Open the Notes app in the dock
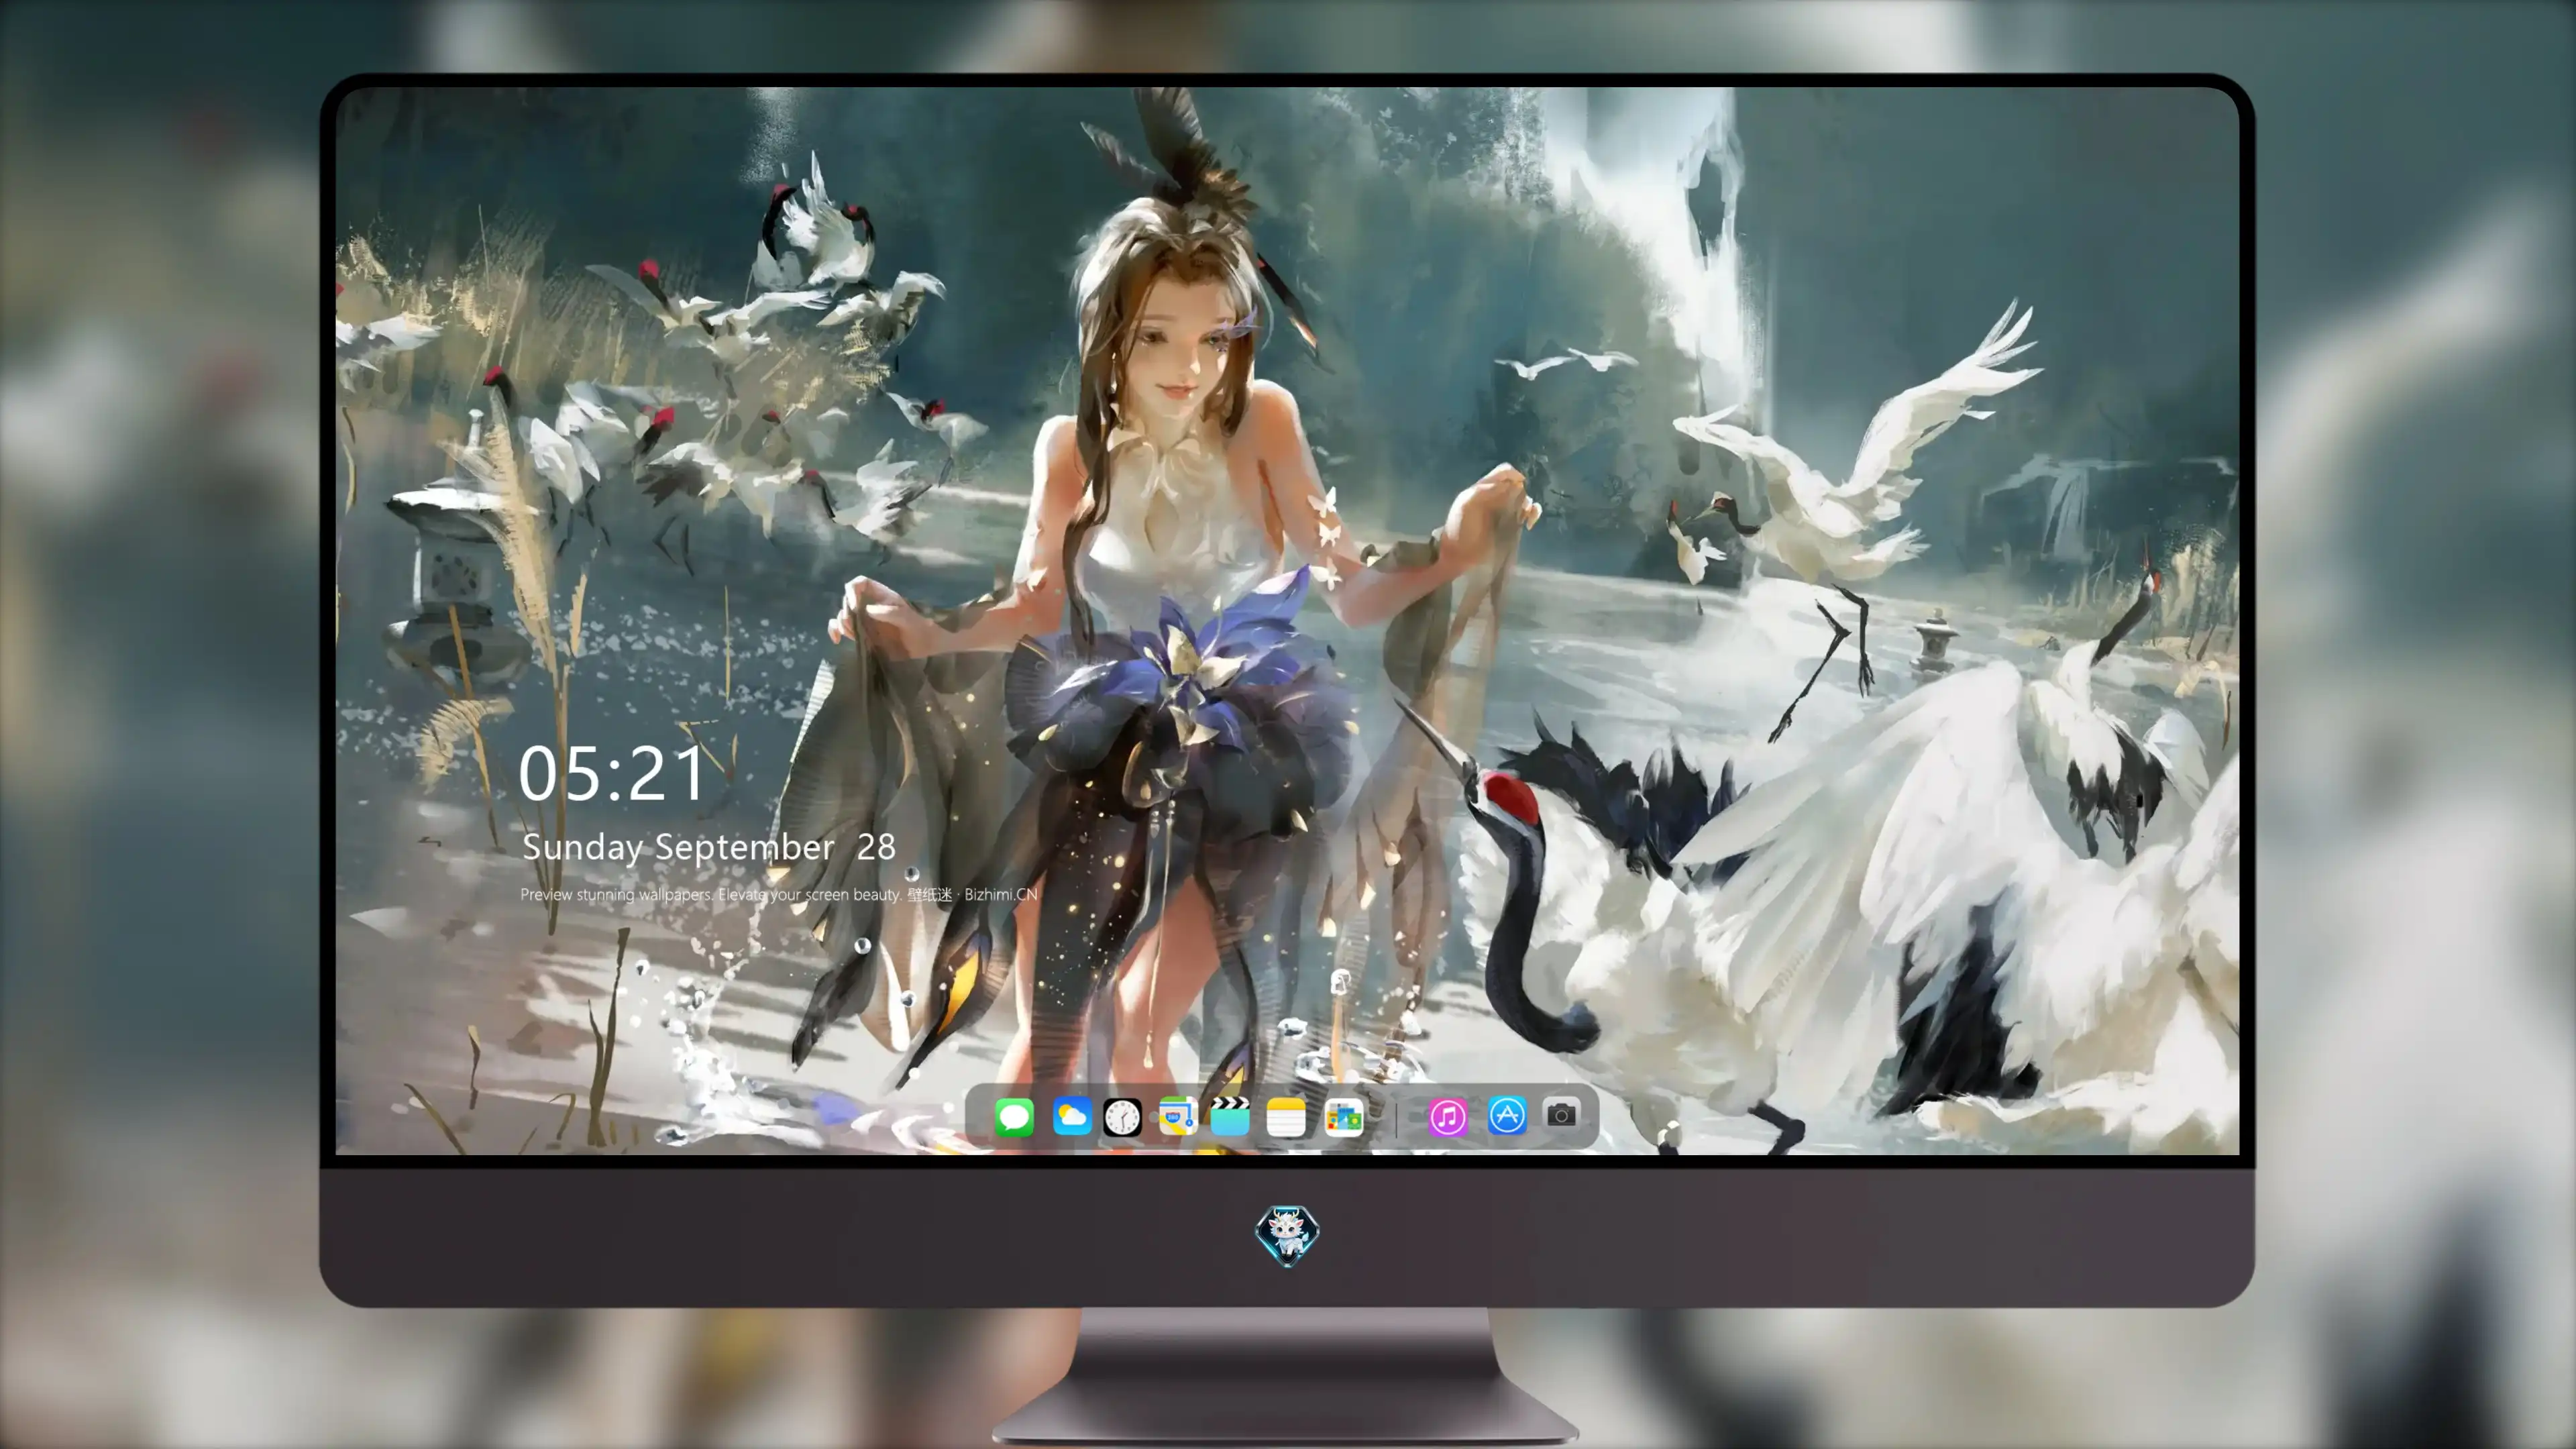 pyautogui.click(x=1286, y=1117)
